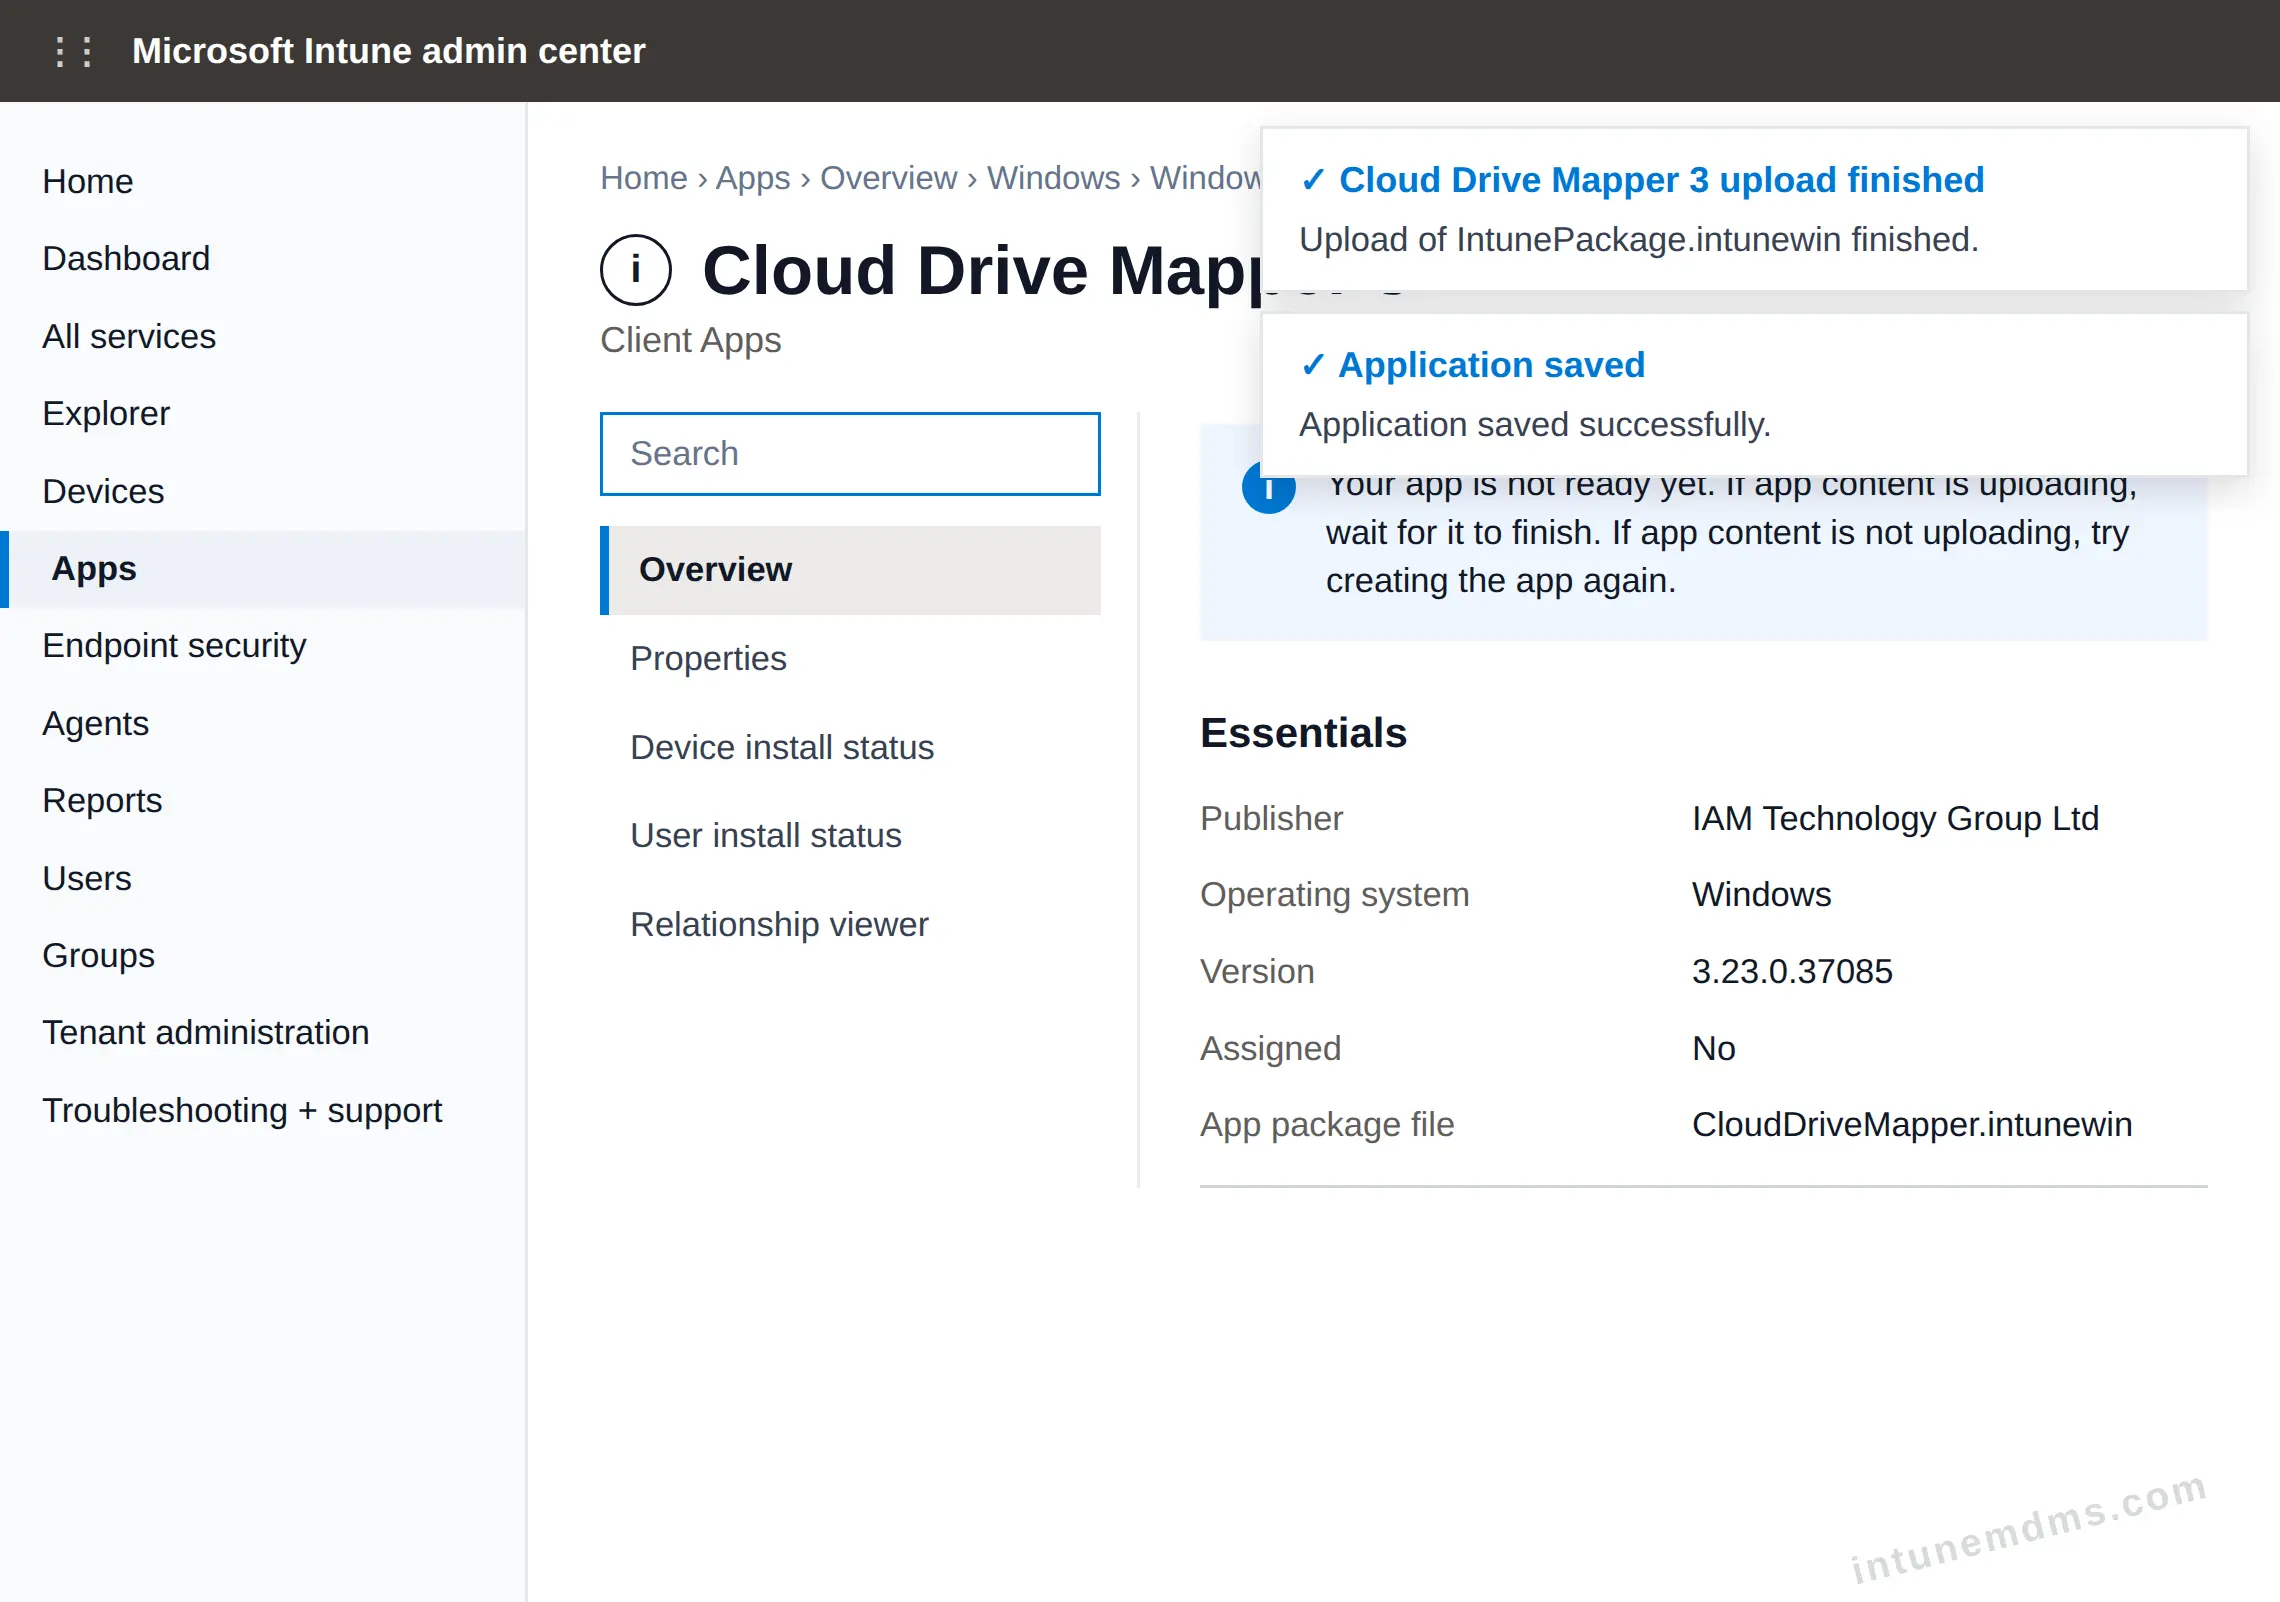
Task: Open the portal menu grip icon
Action: [x=74, y=51]
